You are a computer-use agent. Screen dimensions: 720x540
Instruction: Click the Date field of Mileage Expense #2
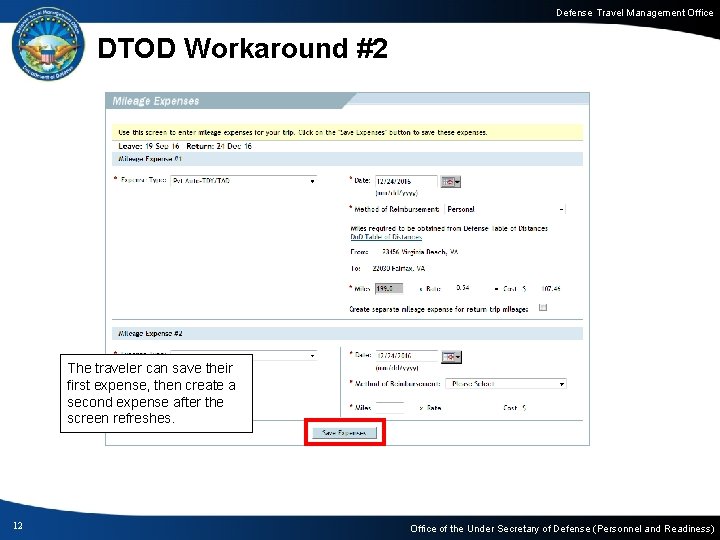click(407, 356)
